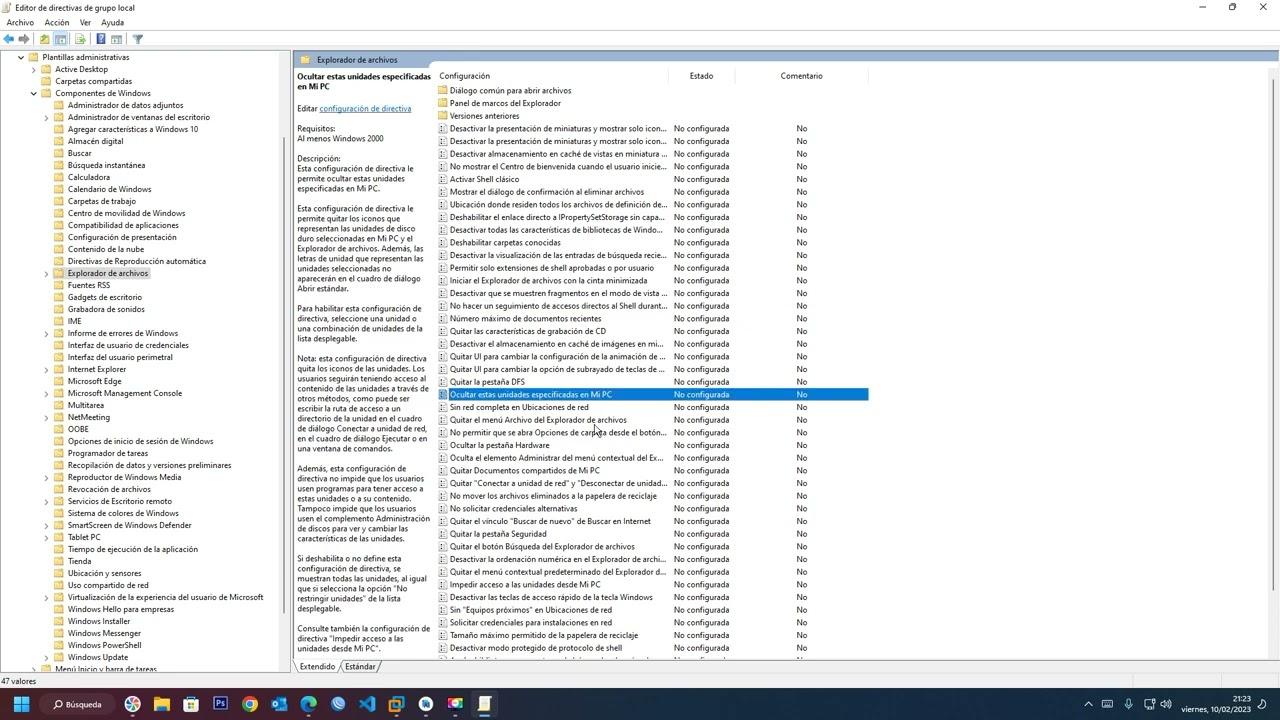The image size is (1280, 720).
Task: Switch to the Estándar tab
Action: point(360,667)
